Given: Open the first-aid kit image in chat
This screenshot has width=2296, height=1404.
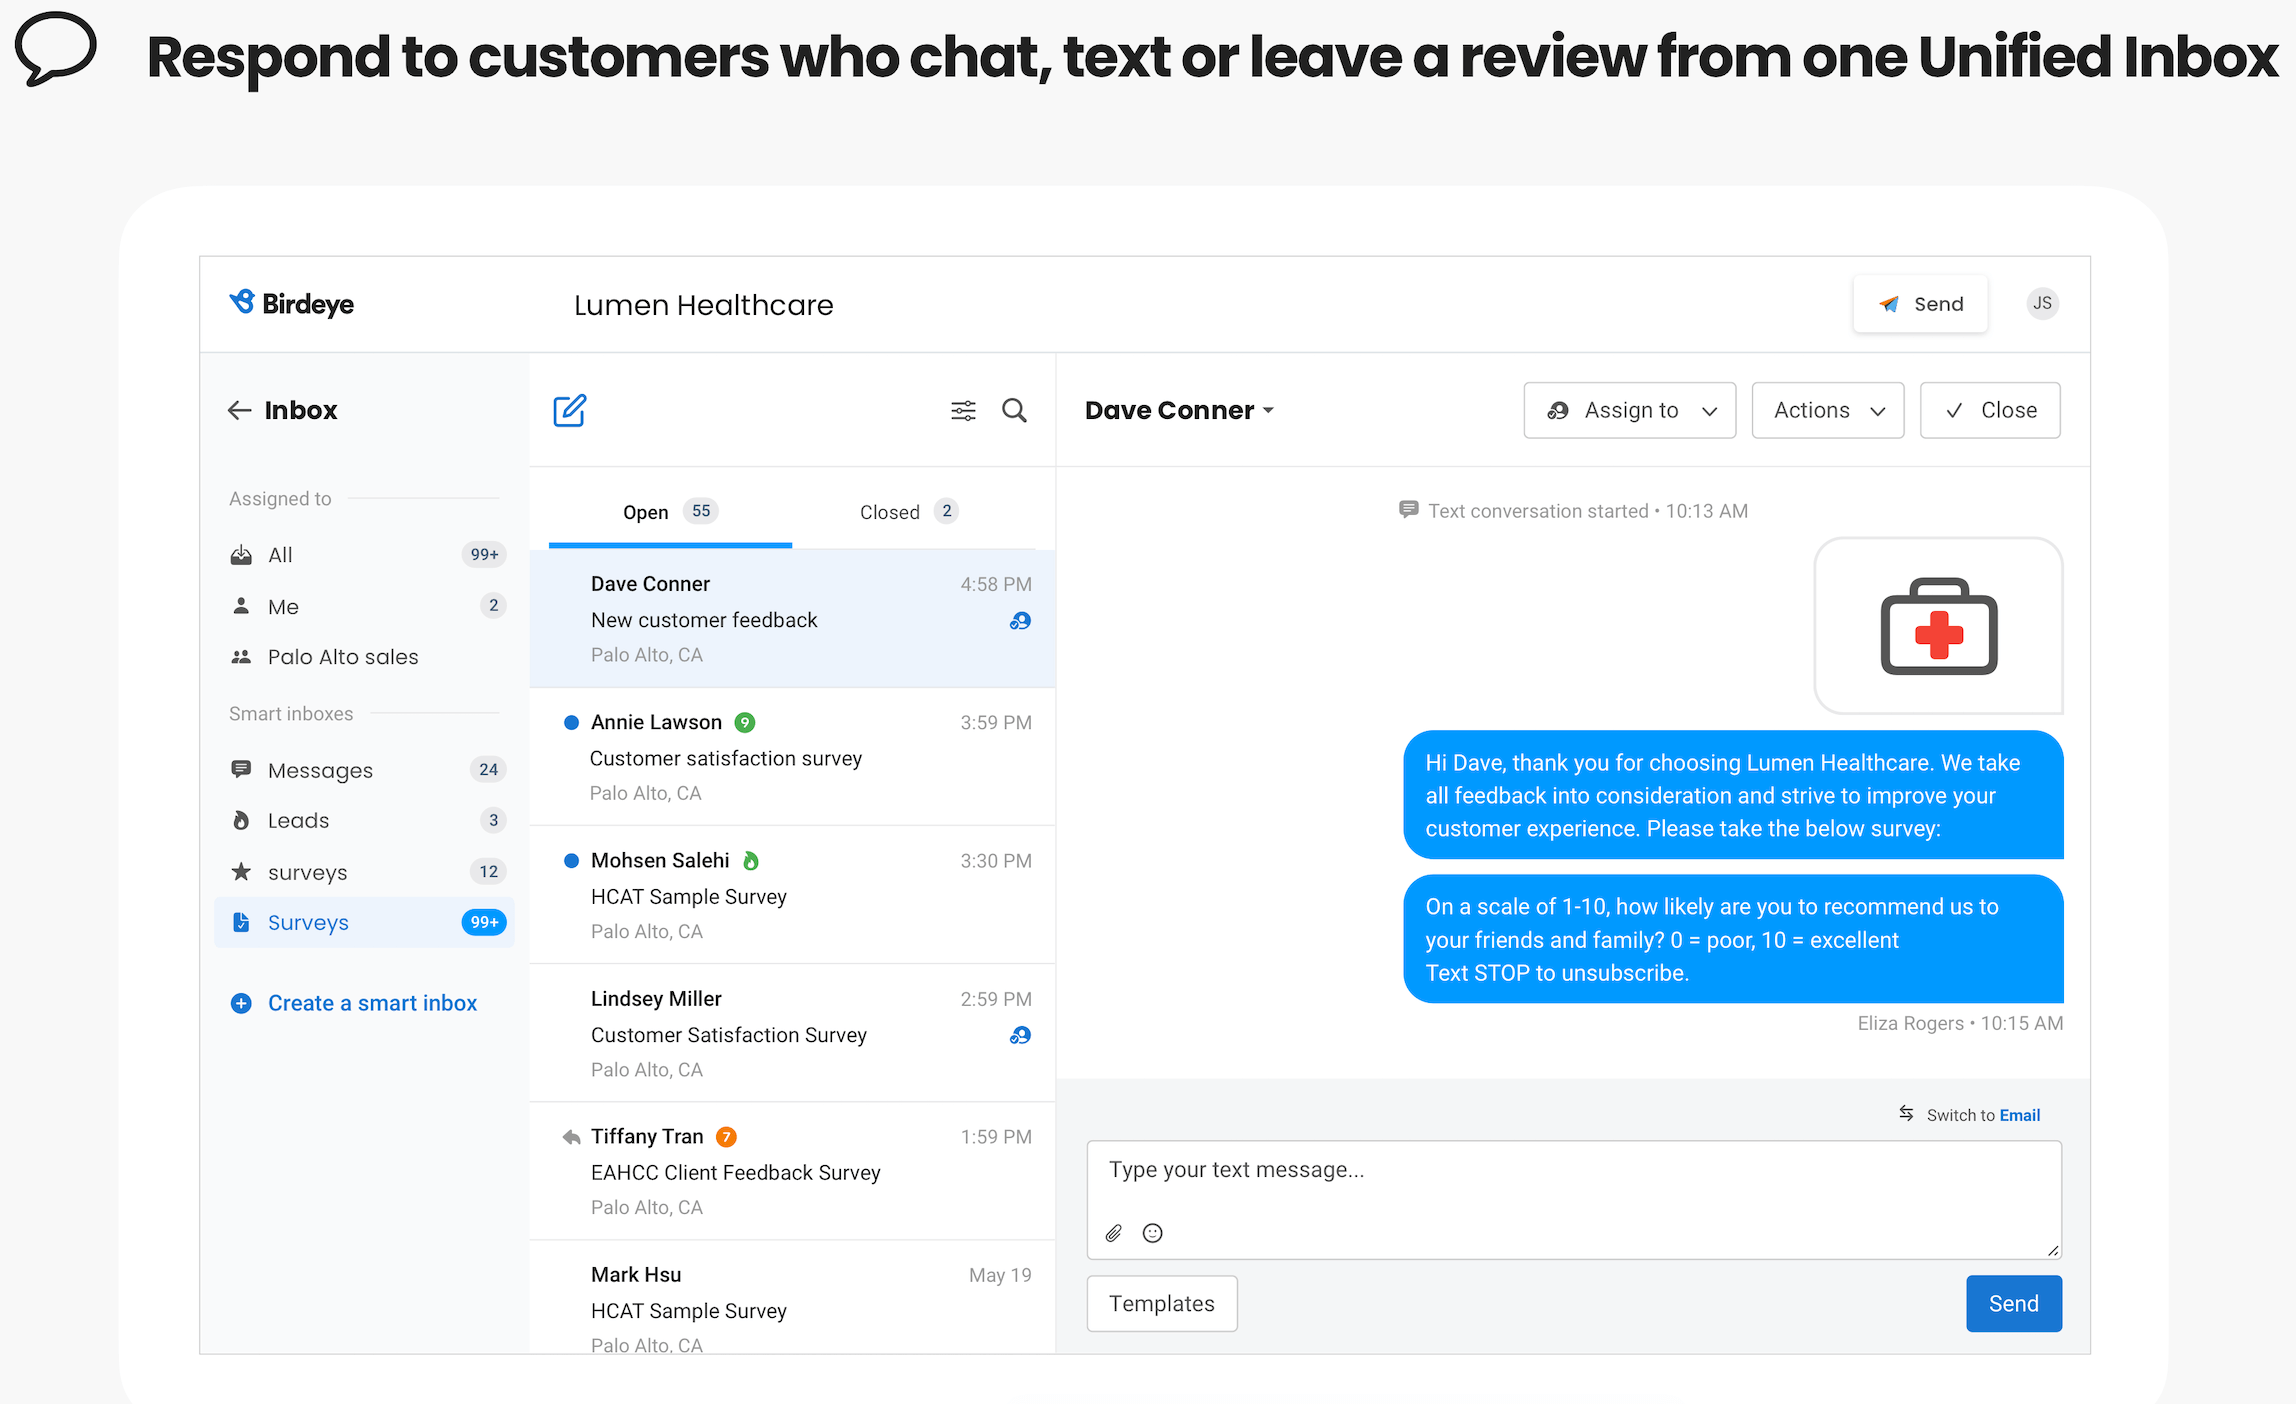Looking at the screenshot, I should 1939,626.
